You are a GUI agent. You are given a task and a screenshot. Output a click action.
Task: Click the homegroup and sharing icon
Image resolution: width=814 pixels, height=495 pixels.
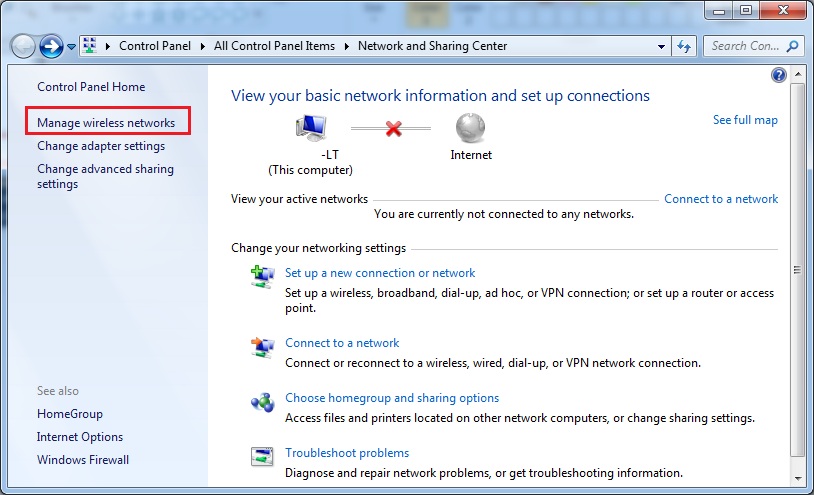[x=262, y=402]
